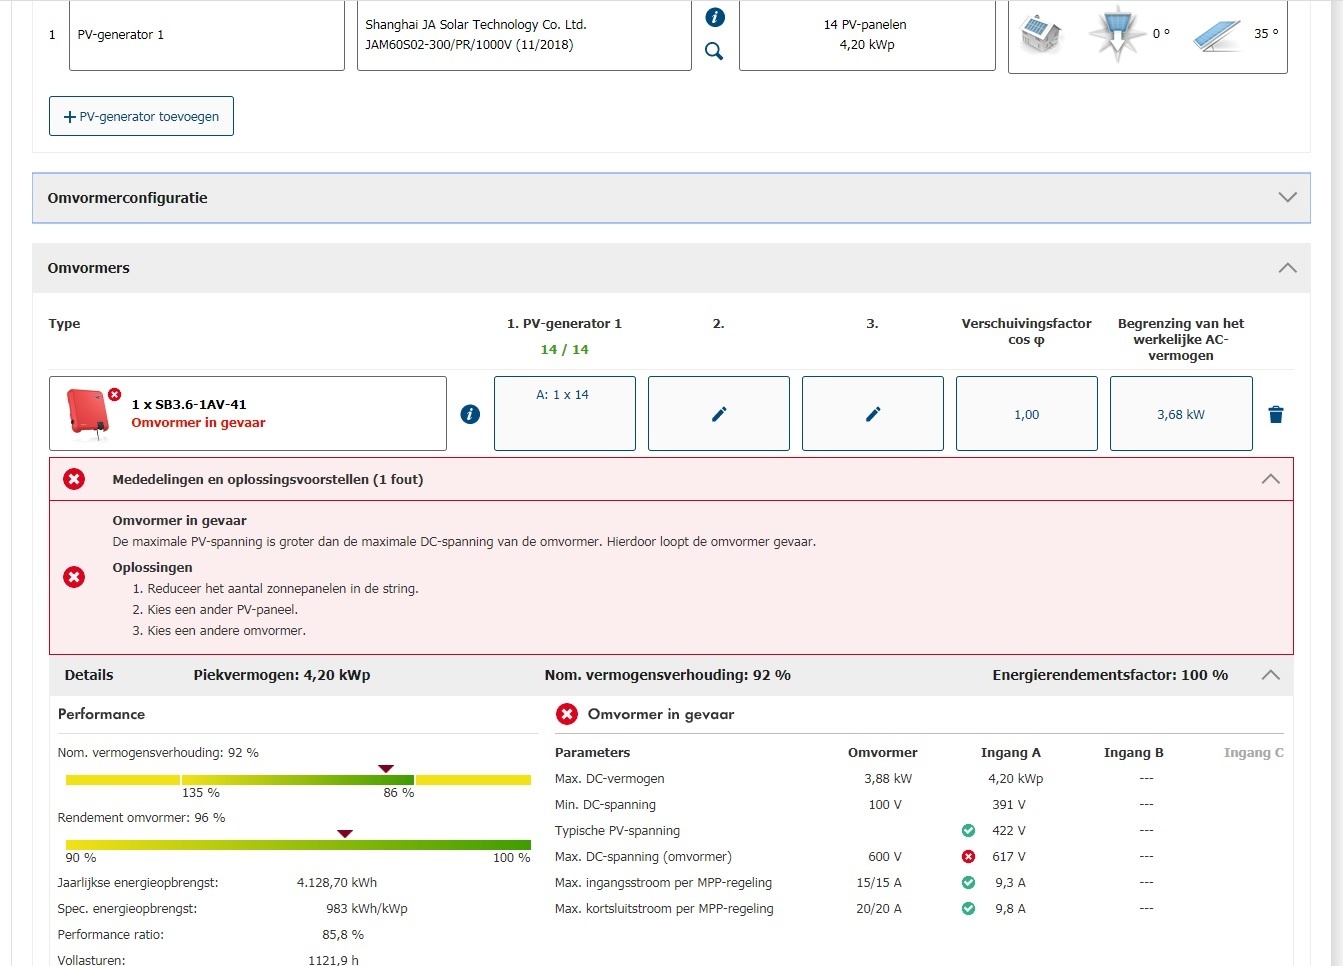The image size is (1343, 966).
Task: Click the panel tilt icon showing 35°
Action: [1217, 35]
